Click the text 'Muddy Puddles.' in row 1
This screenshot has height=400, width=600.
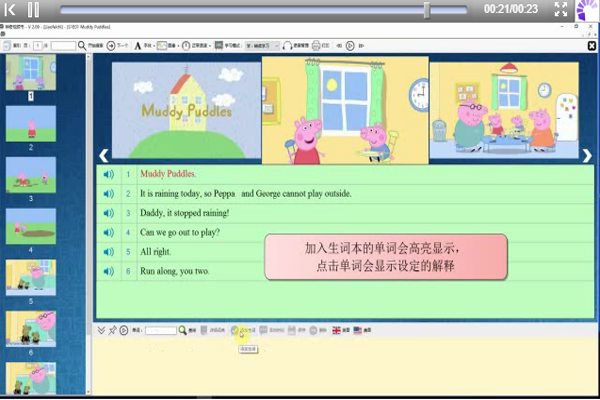(x=168, y=174)
